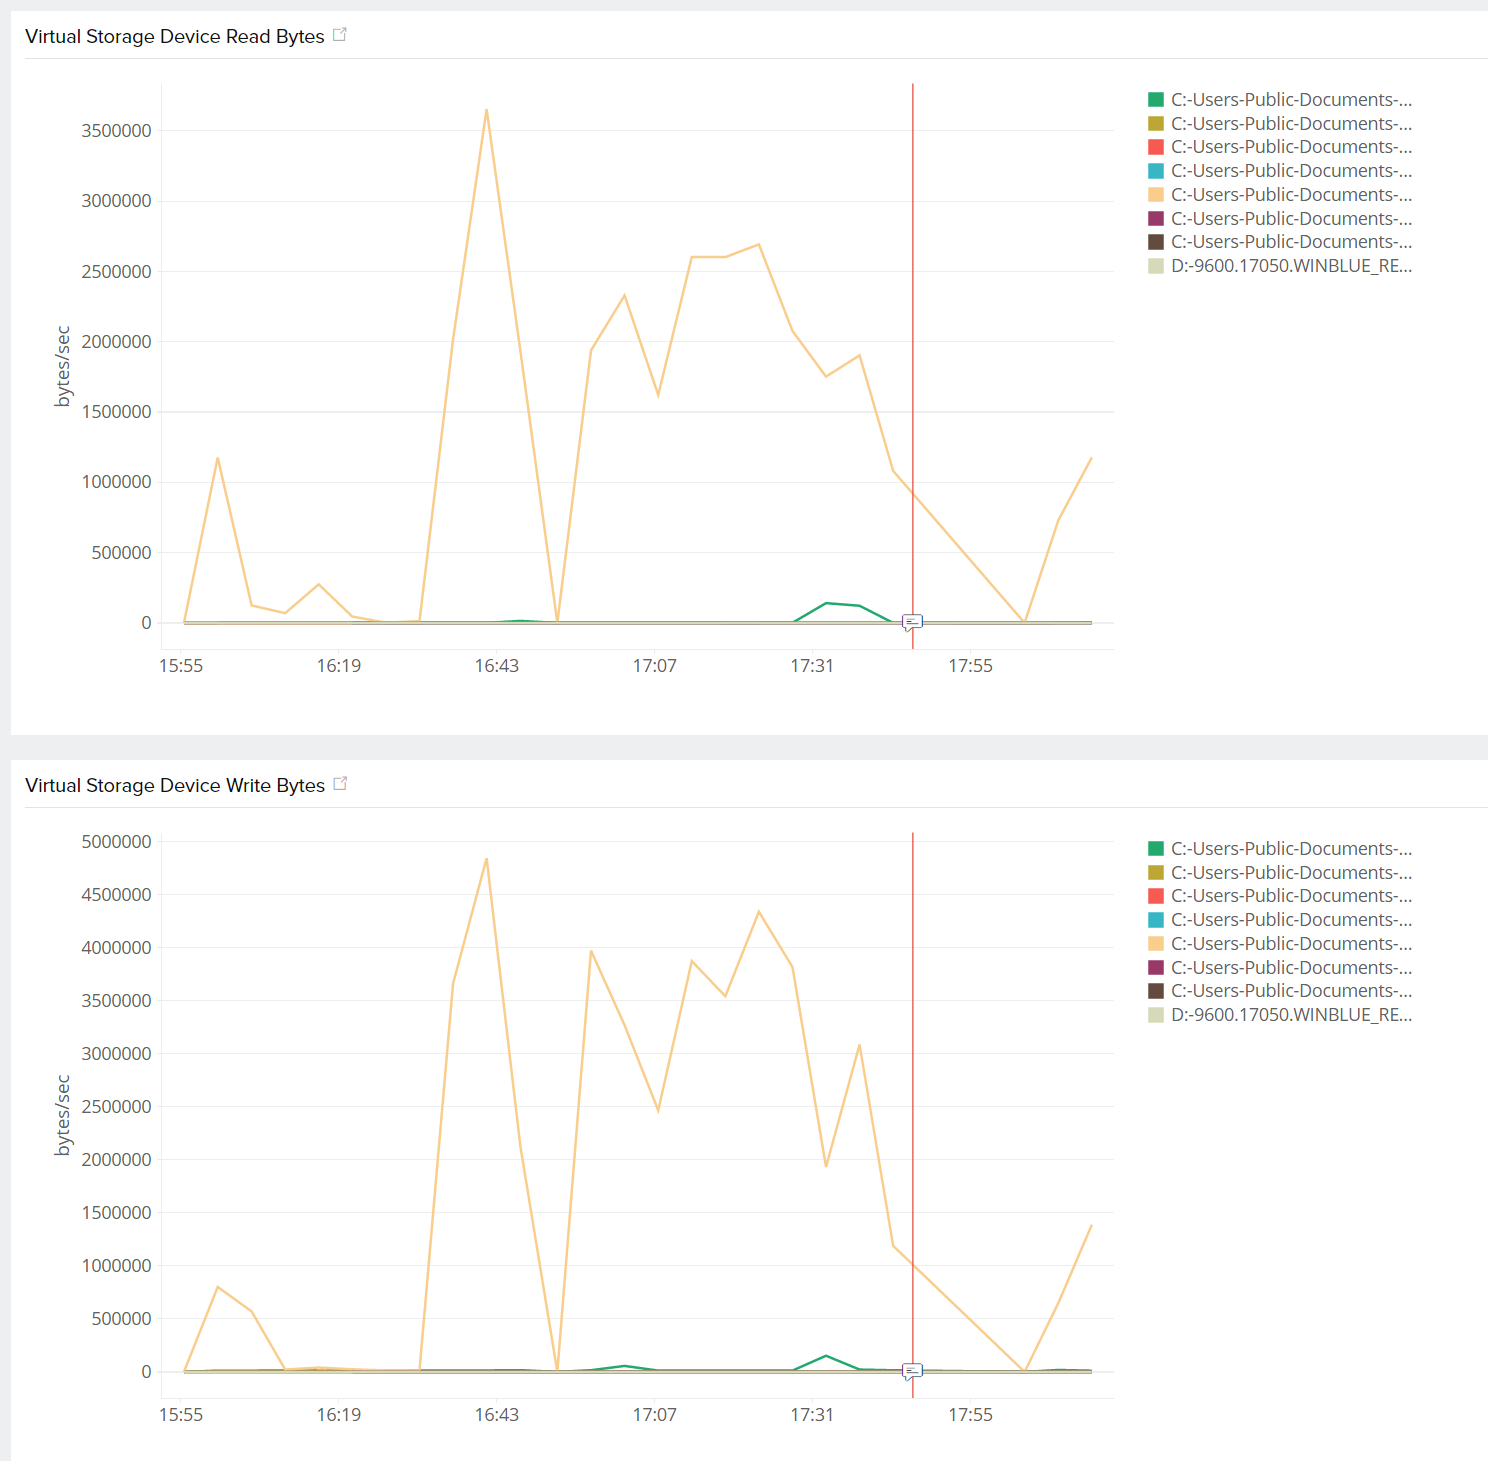The image size is (1488, 1461).
Task: Toggle D:-9600.17050.WINBLUE_RE series in Read Bytes legend
Action: tap(1291, 266)
